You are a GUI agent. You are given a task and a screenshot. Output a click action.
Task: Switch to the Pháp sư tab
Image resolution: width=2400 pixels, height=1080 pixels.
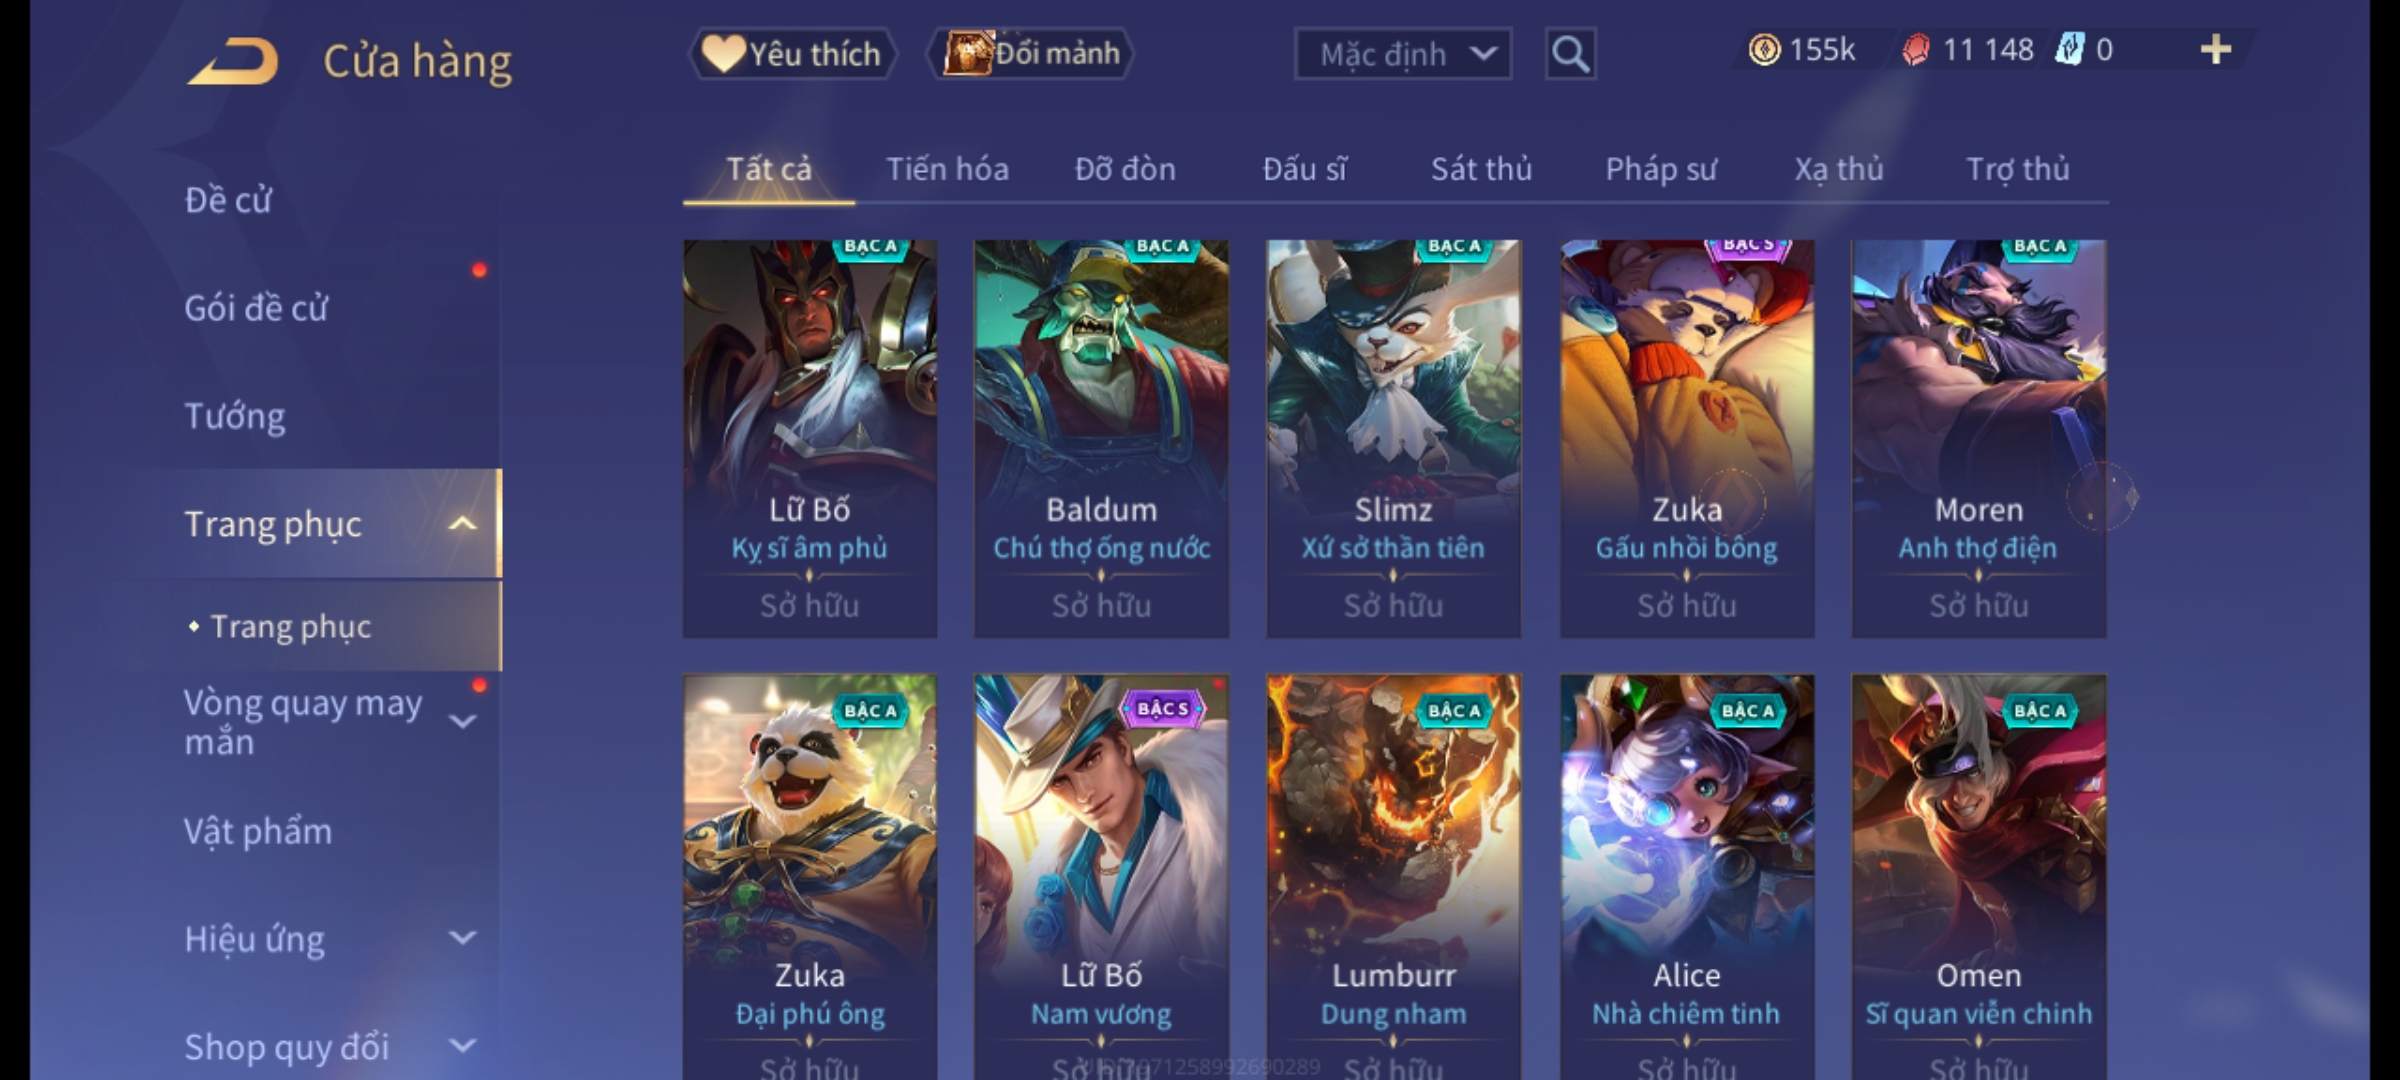tap(1661, 169)
